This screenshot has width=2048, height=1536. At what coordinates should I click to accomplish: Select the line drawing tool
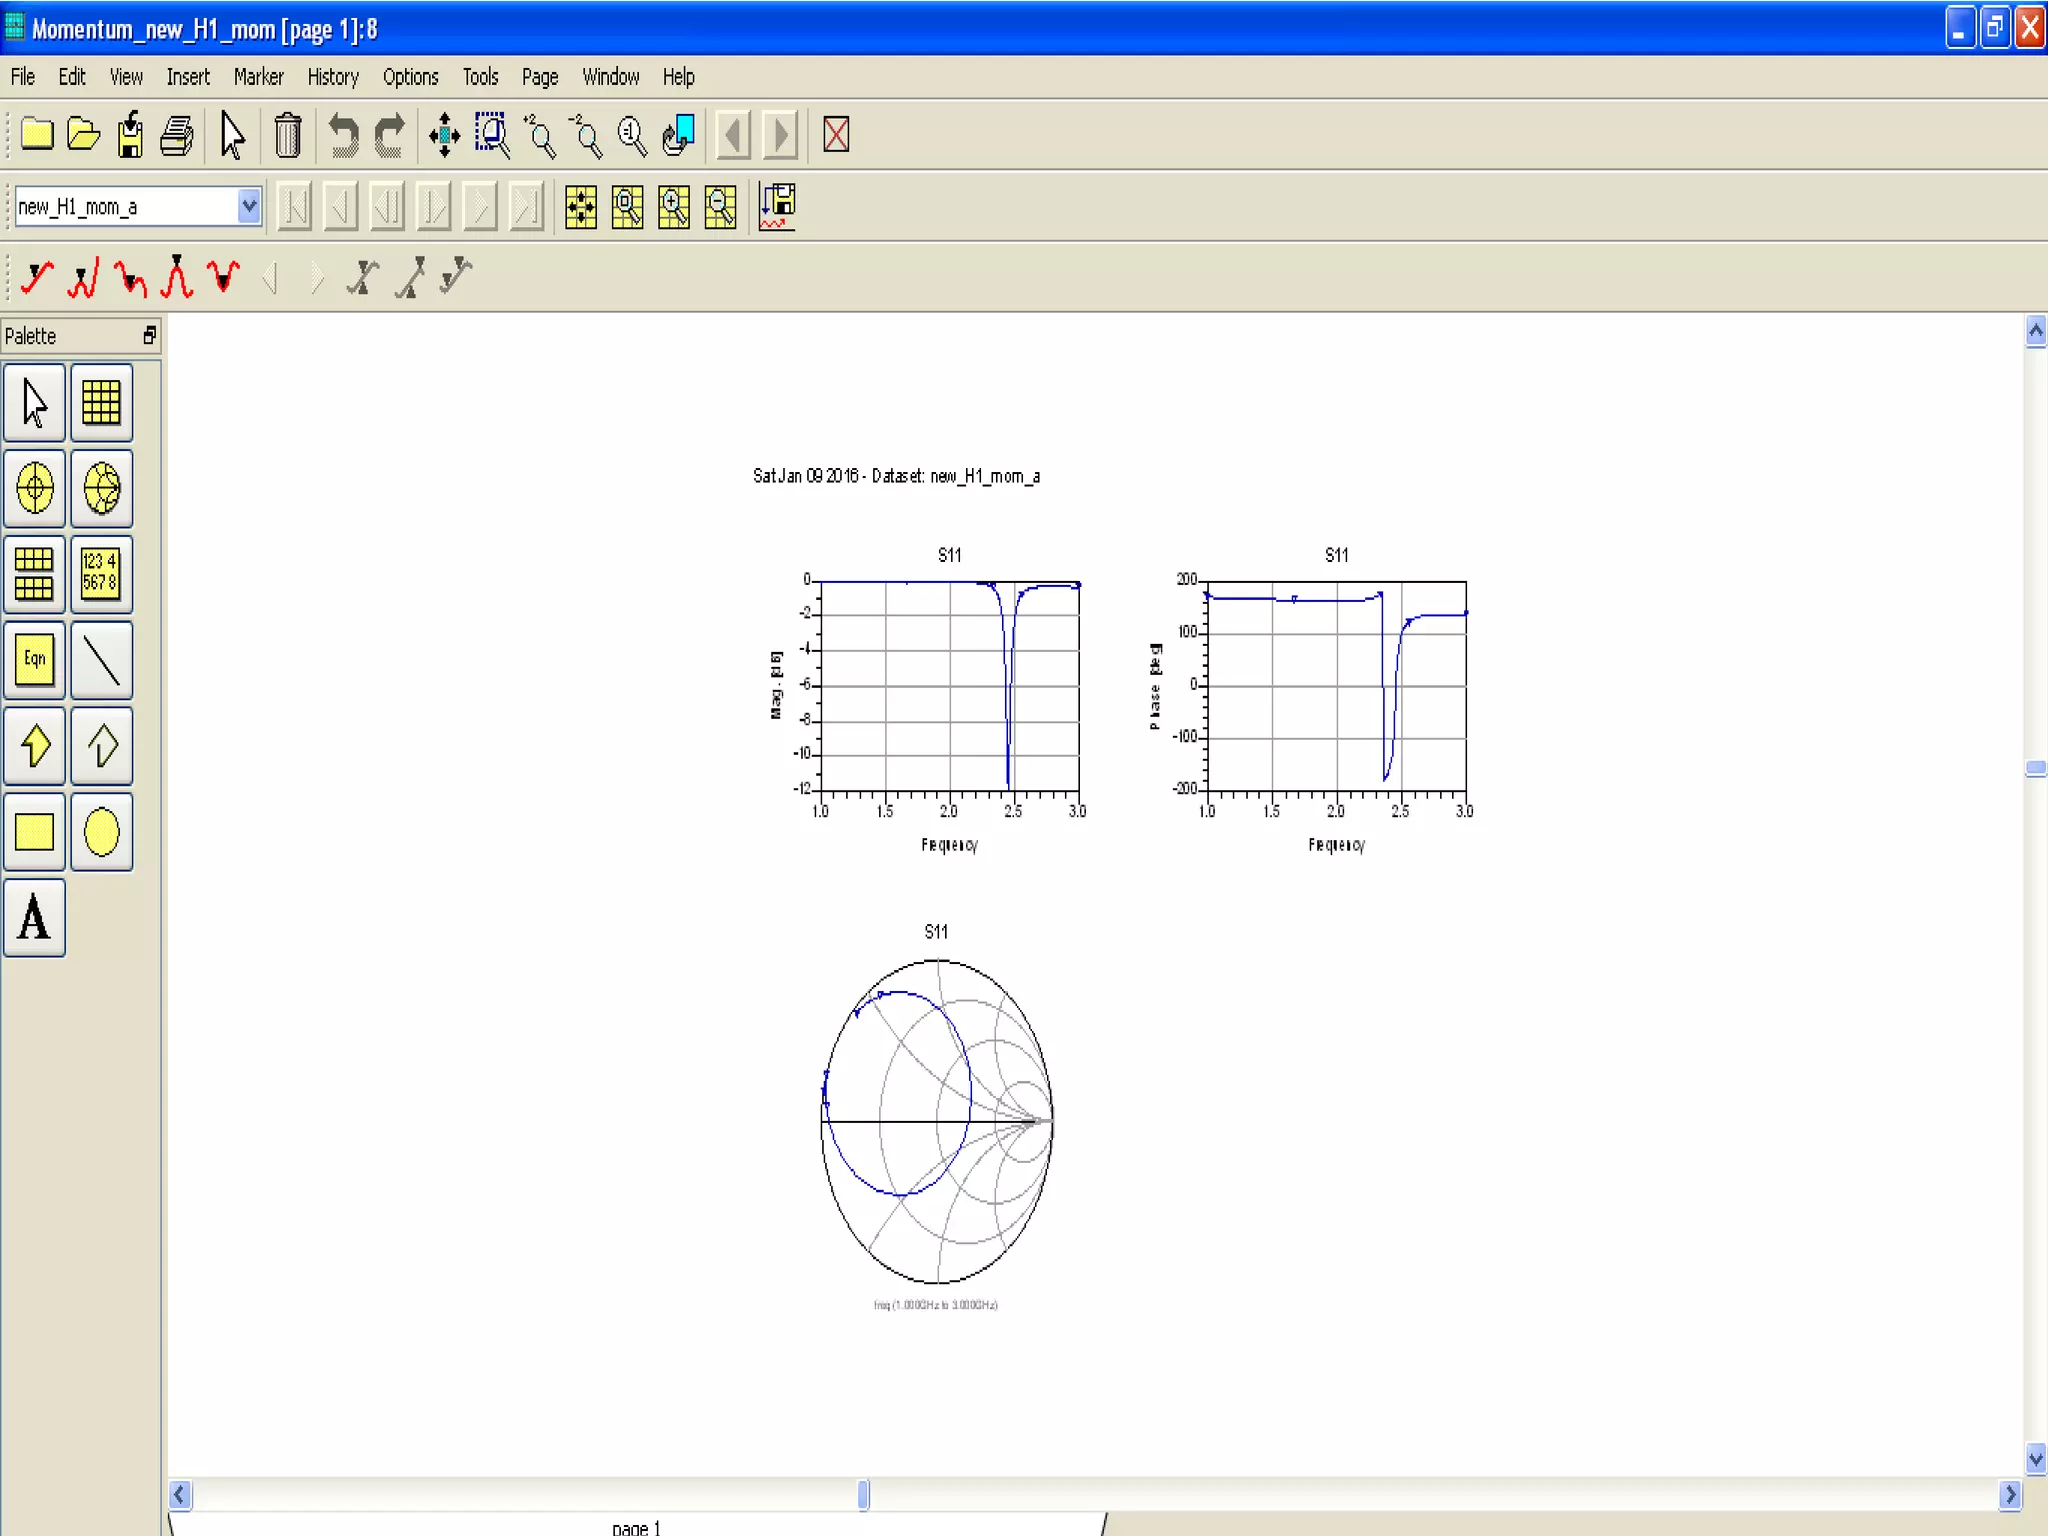101,660
